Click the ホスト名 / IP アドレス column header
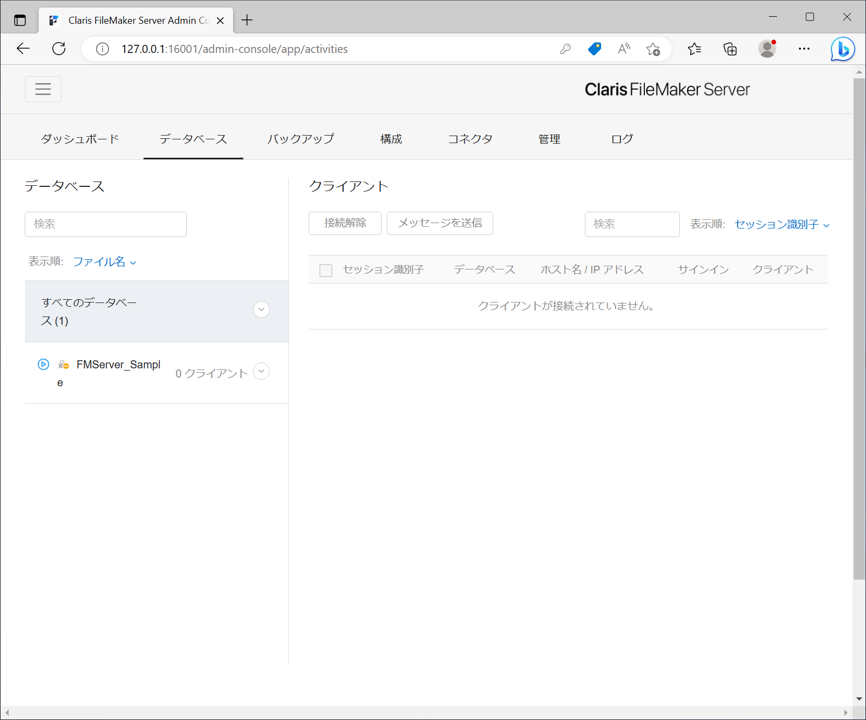This screenshot has width=866, height=720. [x=592, y=269]
